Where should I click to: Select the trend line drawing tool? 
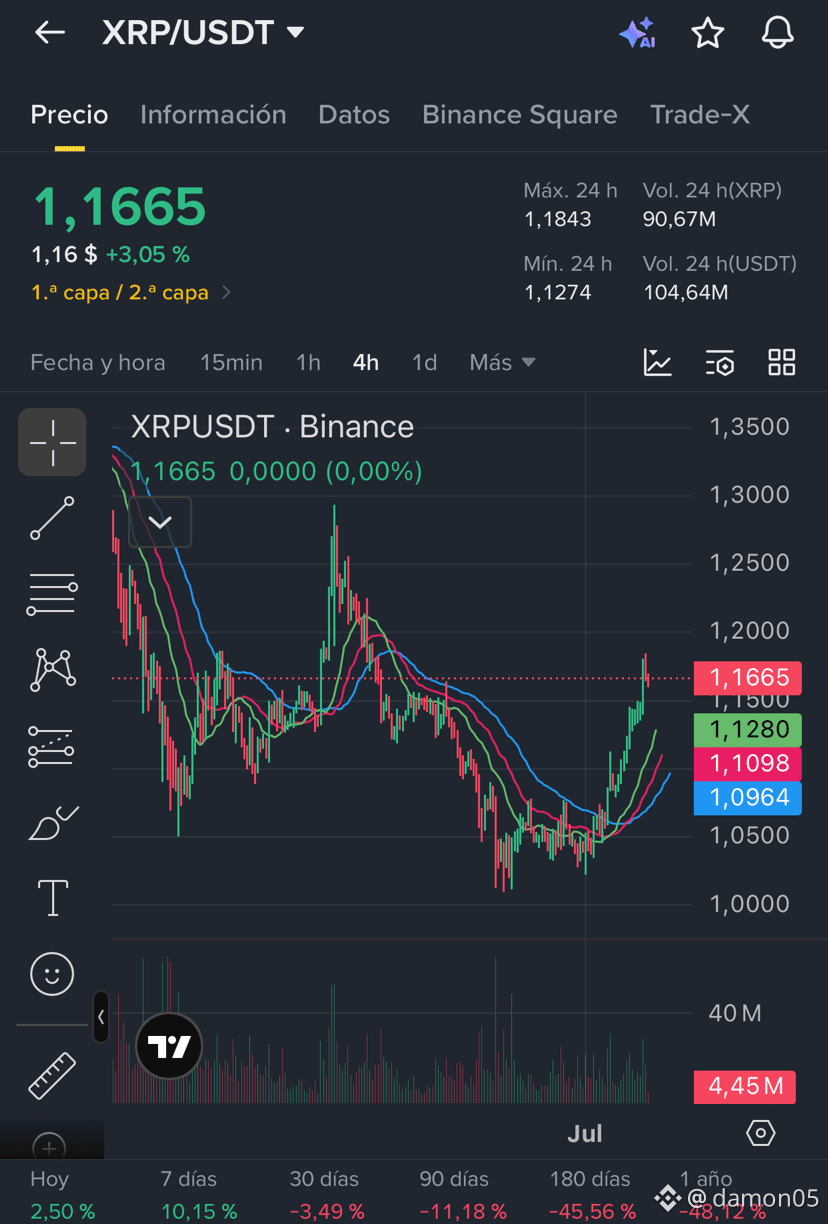[x=52, y=518]
